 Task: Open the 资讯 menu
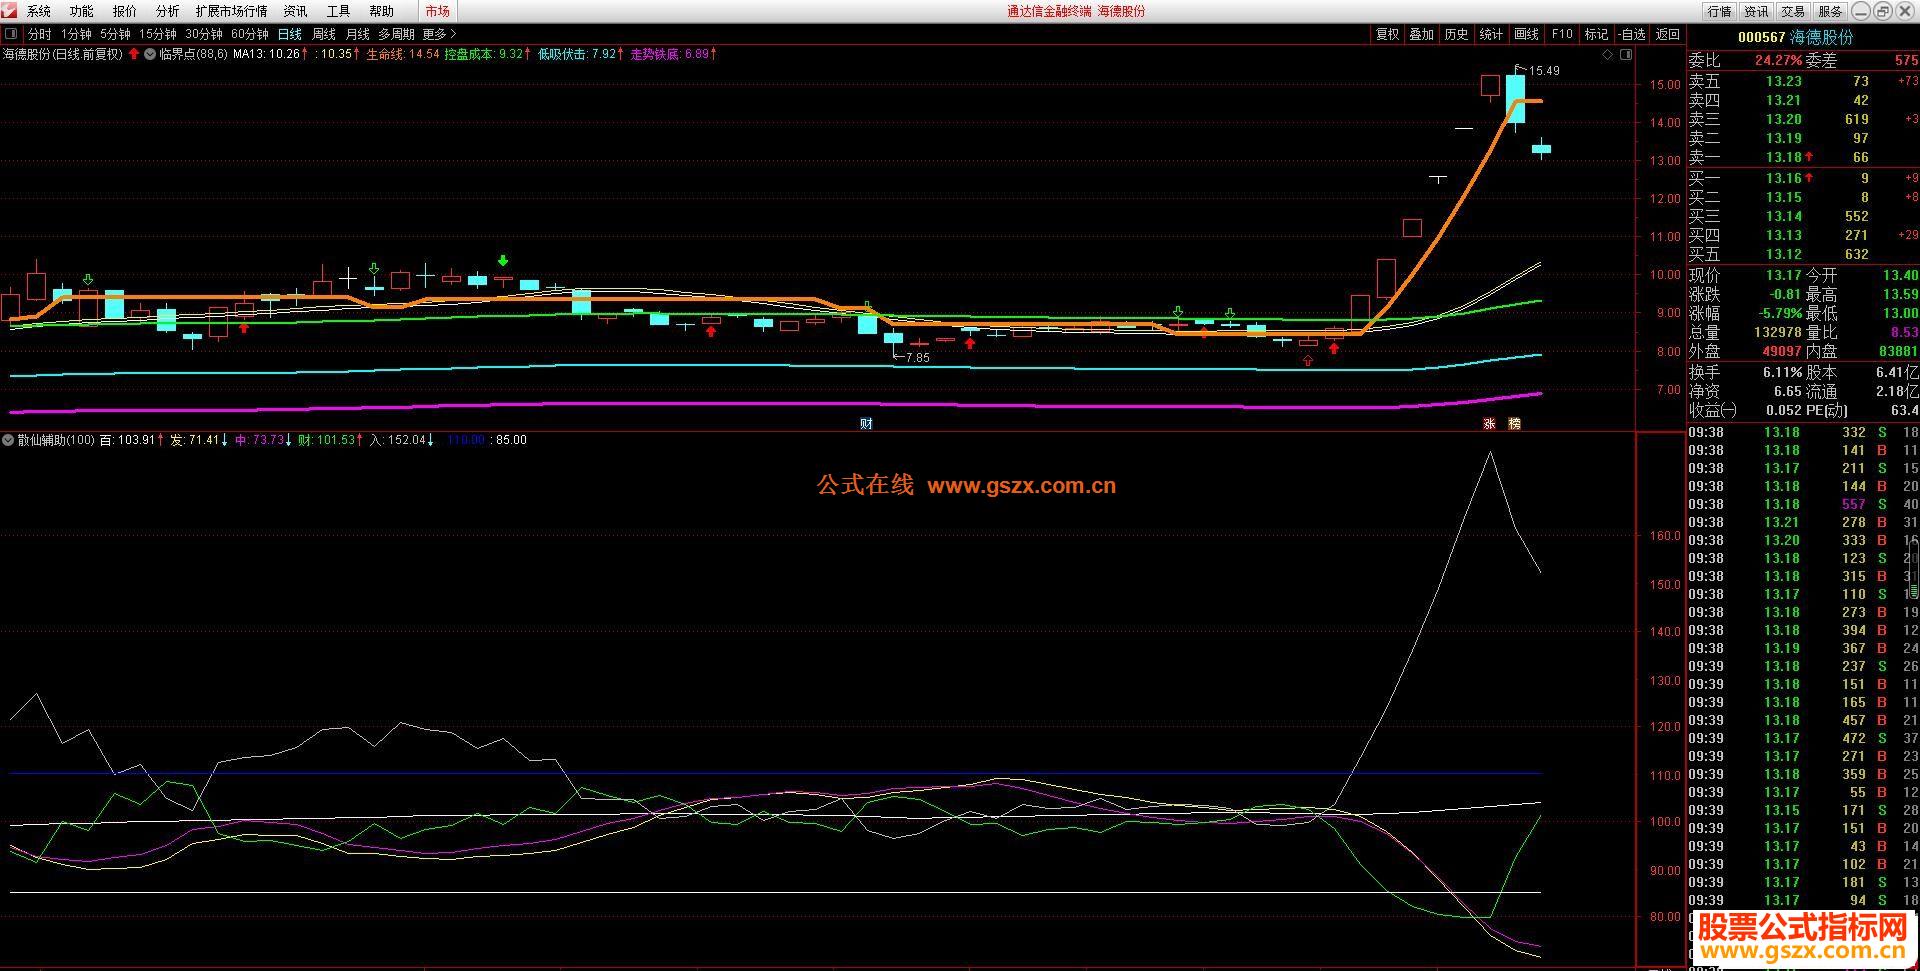tap(295, 11)
